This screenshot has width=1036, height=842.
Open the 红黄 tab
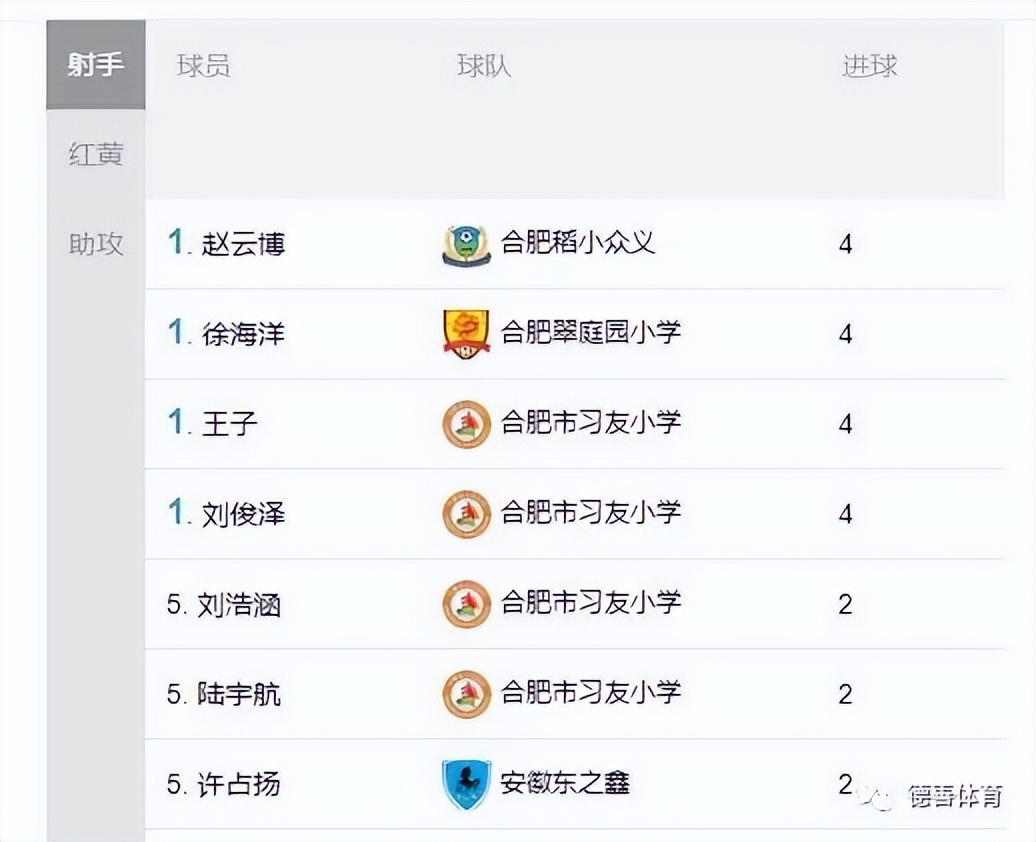pyautogui.click(x=95, y=154)
